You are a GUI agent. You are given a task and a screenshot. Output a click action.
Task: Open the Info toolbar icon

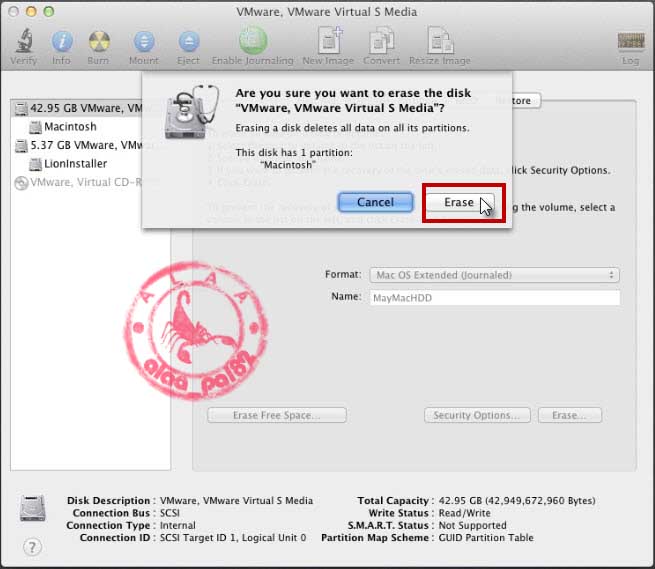pyautogui.click(x=62, y=41)
